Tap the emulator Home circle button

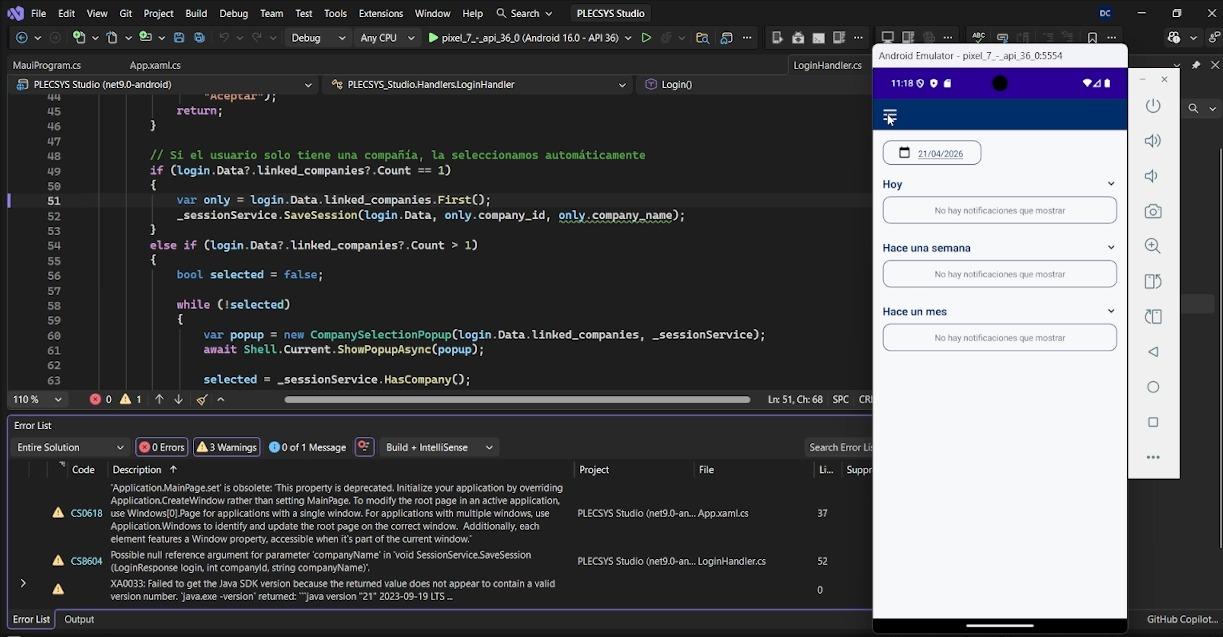(x=1153, y=387)
